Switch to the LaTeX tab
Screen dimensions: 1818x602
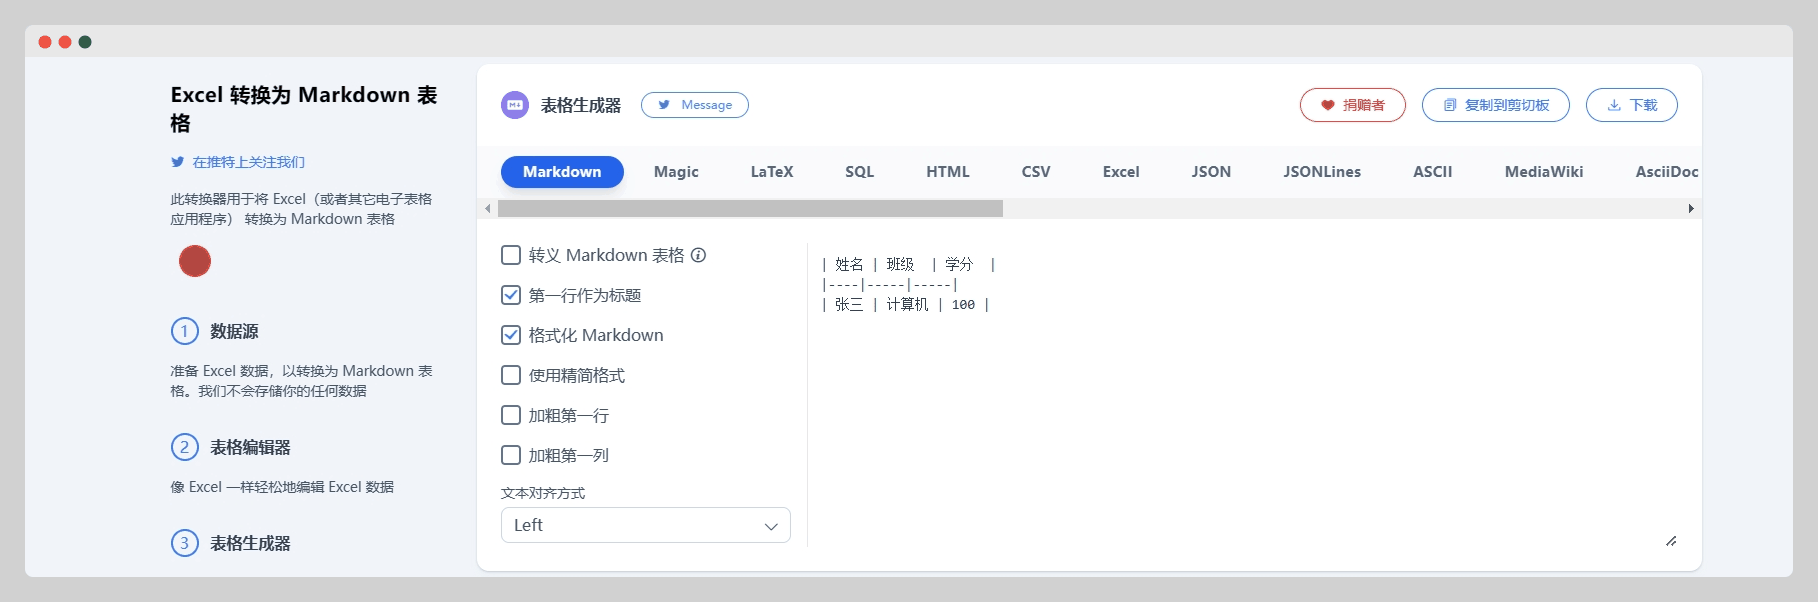pyautogui.click(x=771, y=172)
